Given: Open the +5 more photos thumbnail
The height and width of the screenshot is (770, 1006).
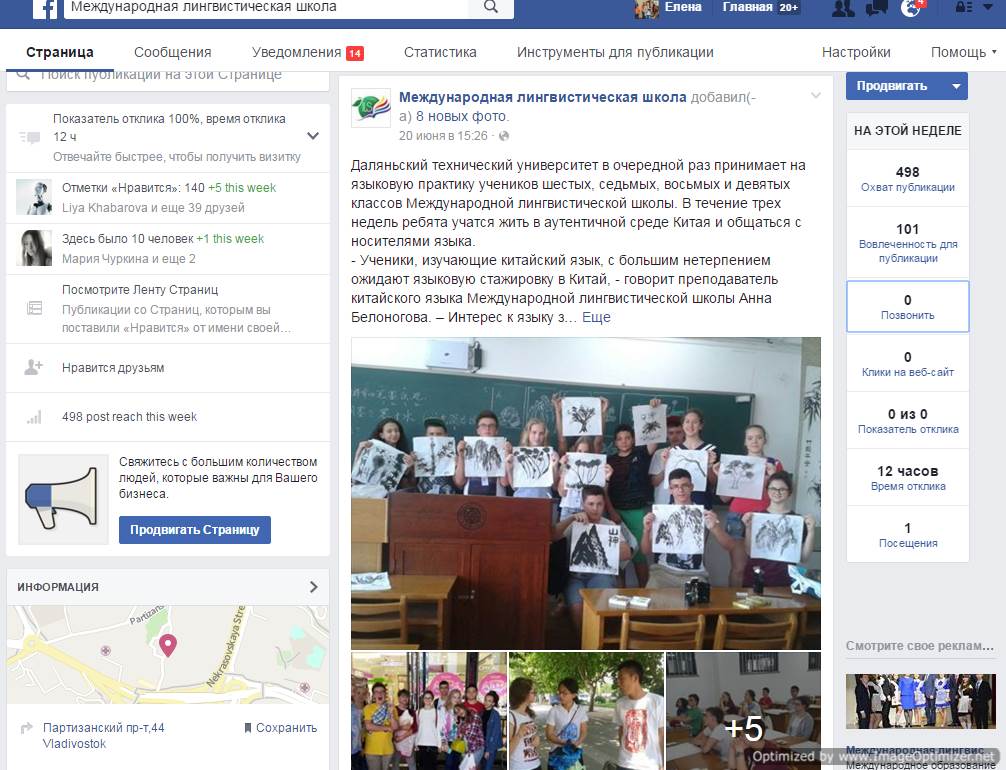Looking at the screenshot, I should point(744,711).
